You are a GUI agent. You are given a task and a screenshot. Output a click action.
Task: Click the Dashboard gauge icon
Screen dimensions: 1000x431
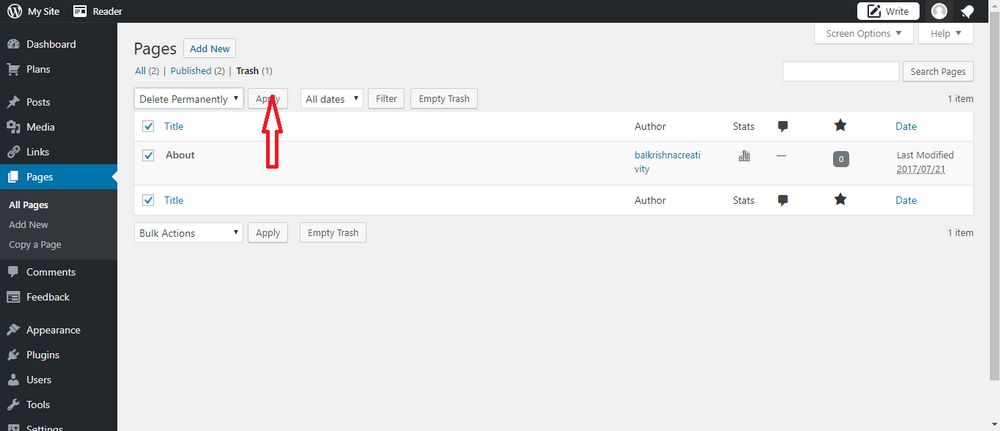13,45
